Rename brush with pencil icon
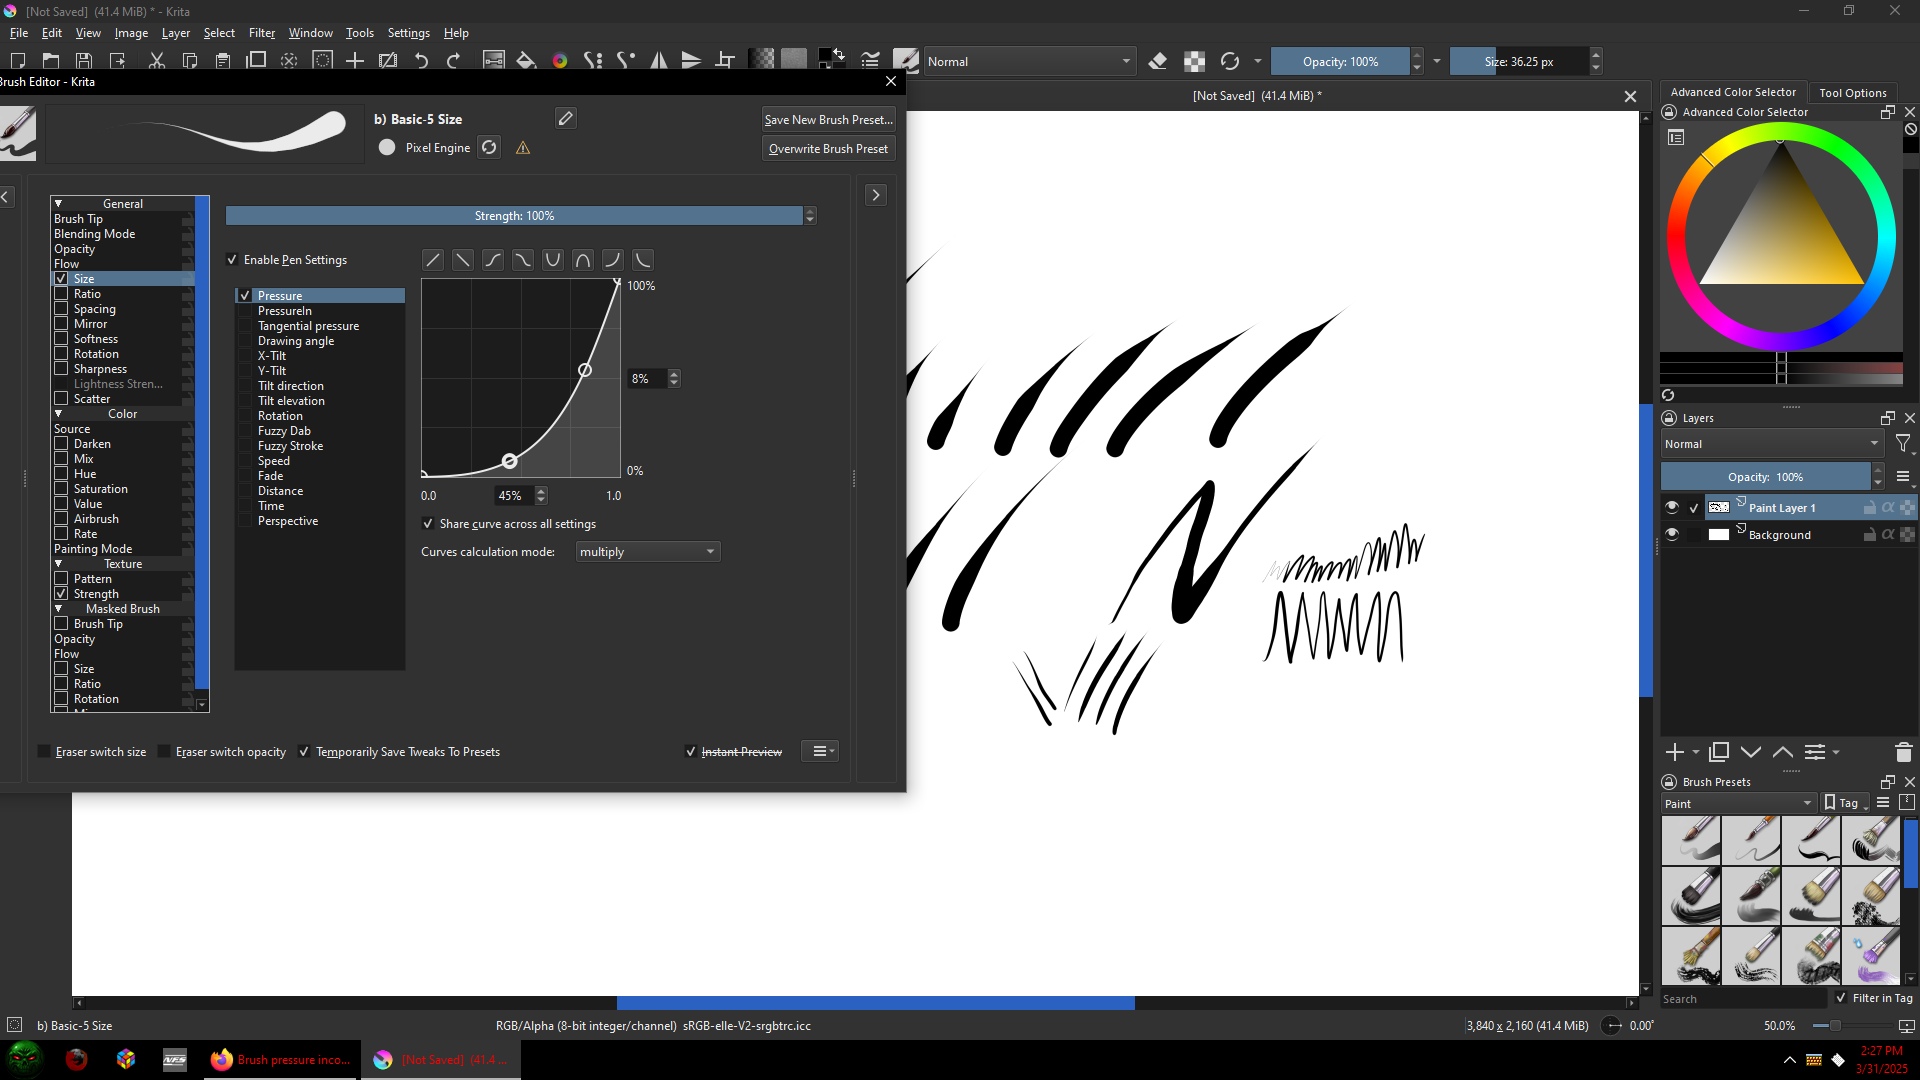 [x=565, y=119]
